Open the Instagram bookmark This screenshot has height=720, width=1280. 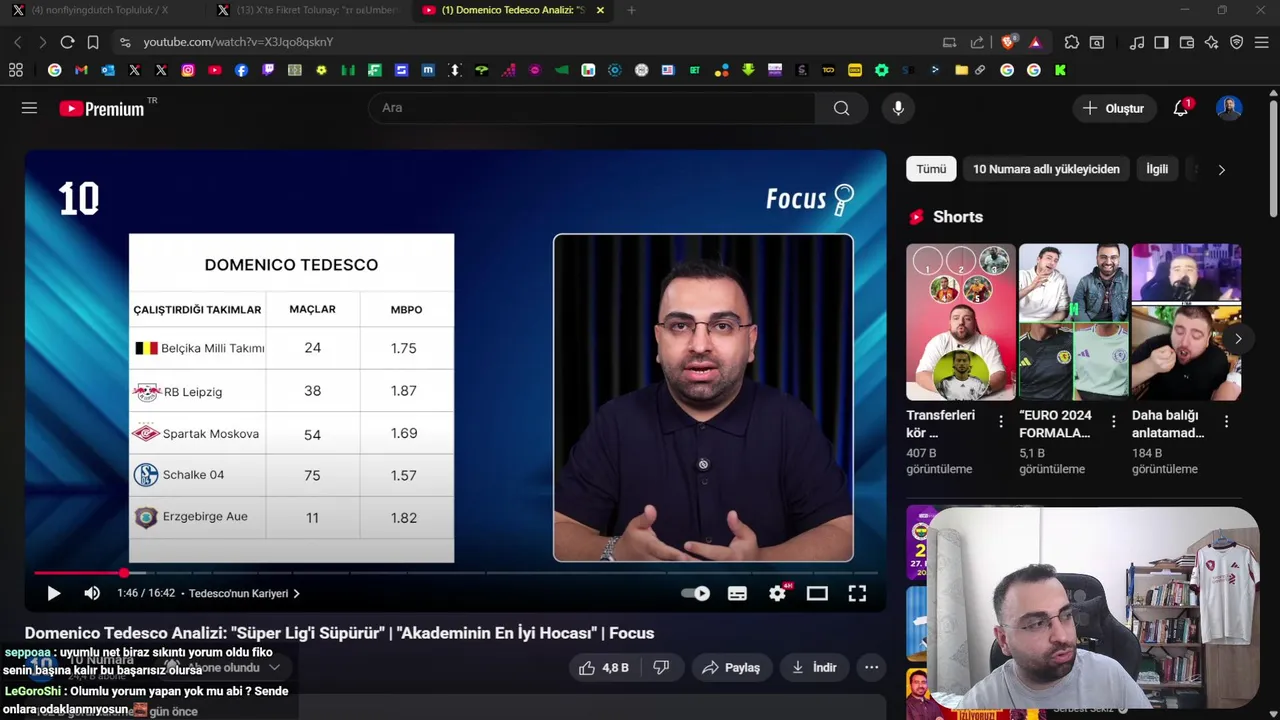pos(188,70)
